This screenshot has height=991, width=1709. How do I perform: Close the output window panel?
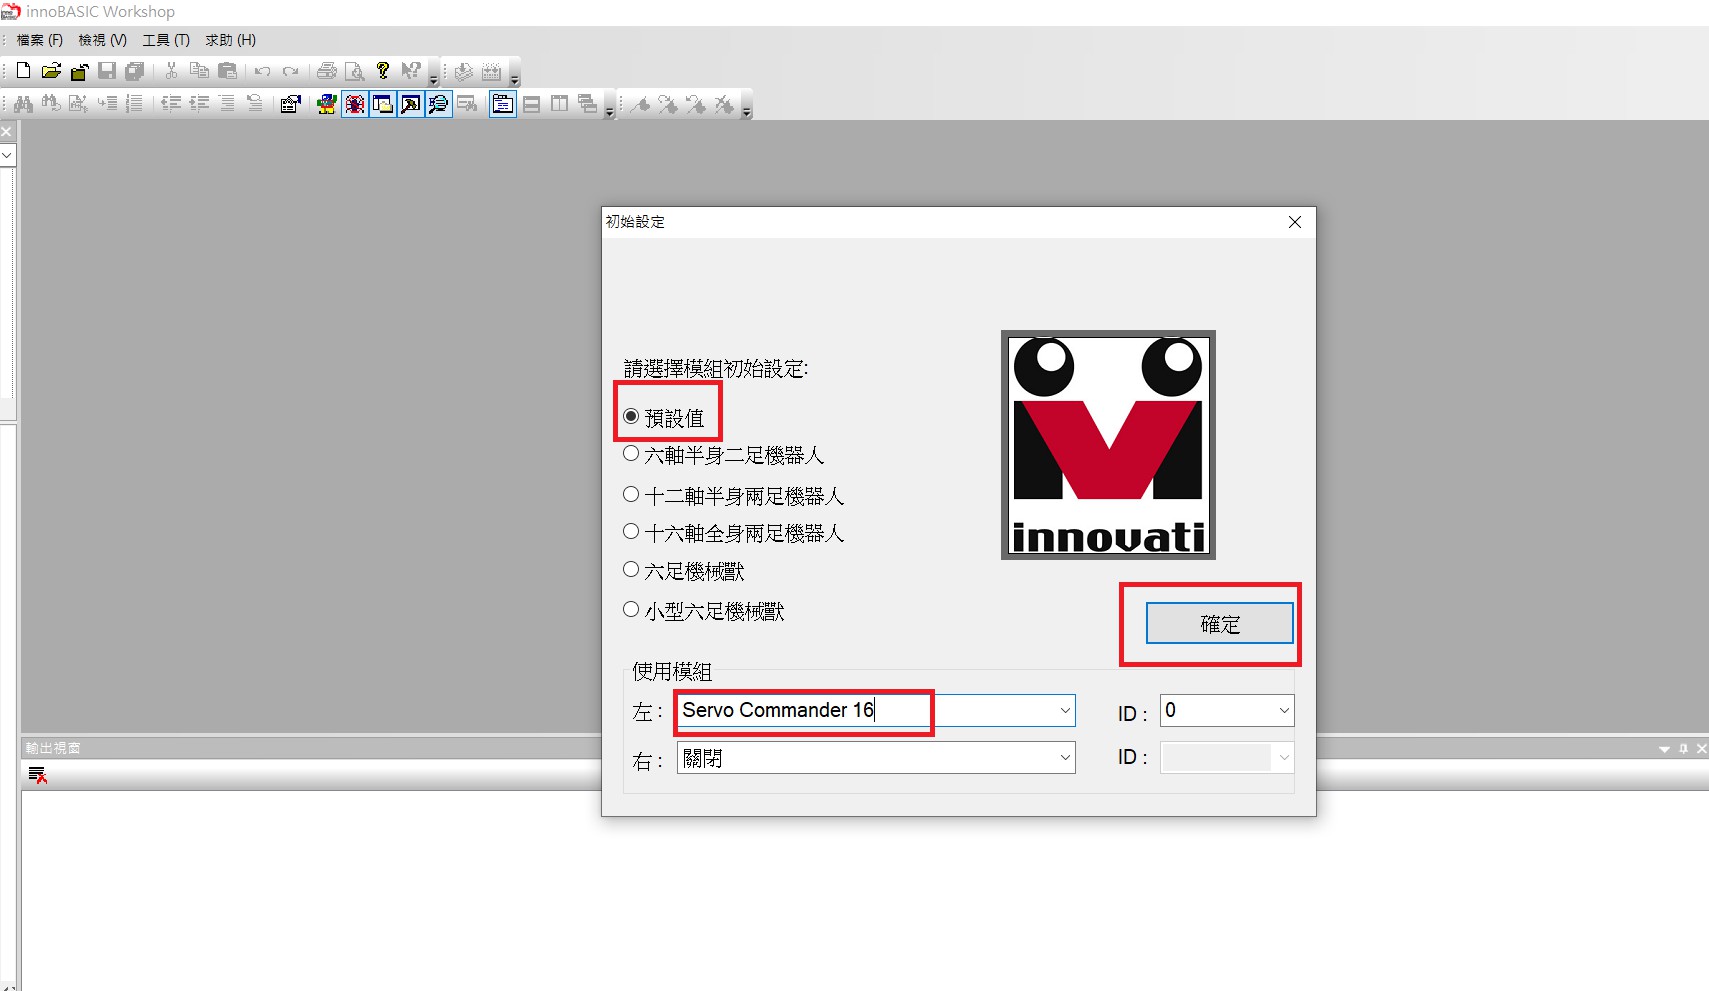click(1701, 748)
